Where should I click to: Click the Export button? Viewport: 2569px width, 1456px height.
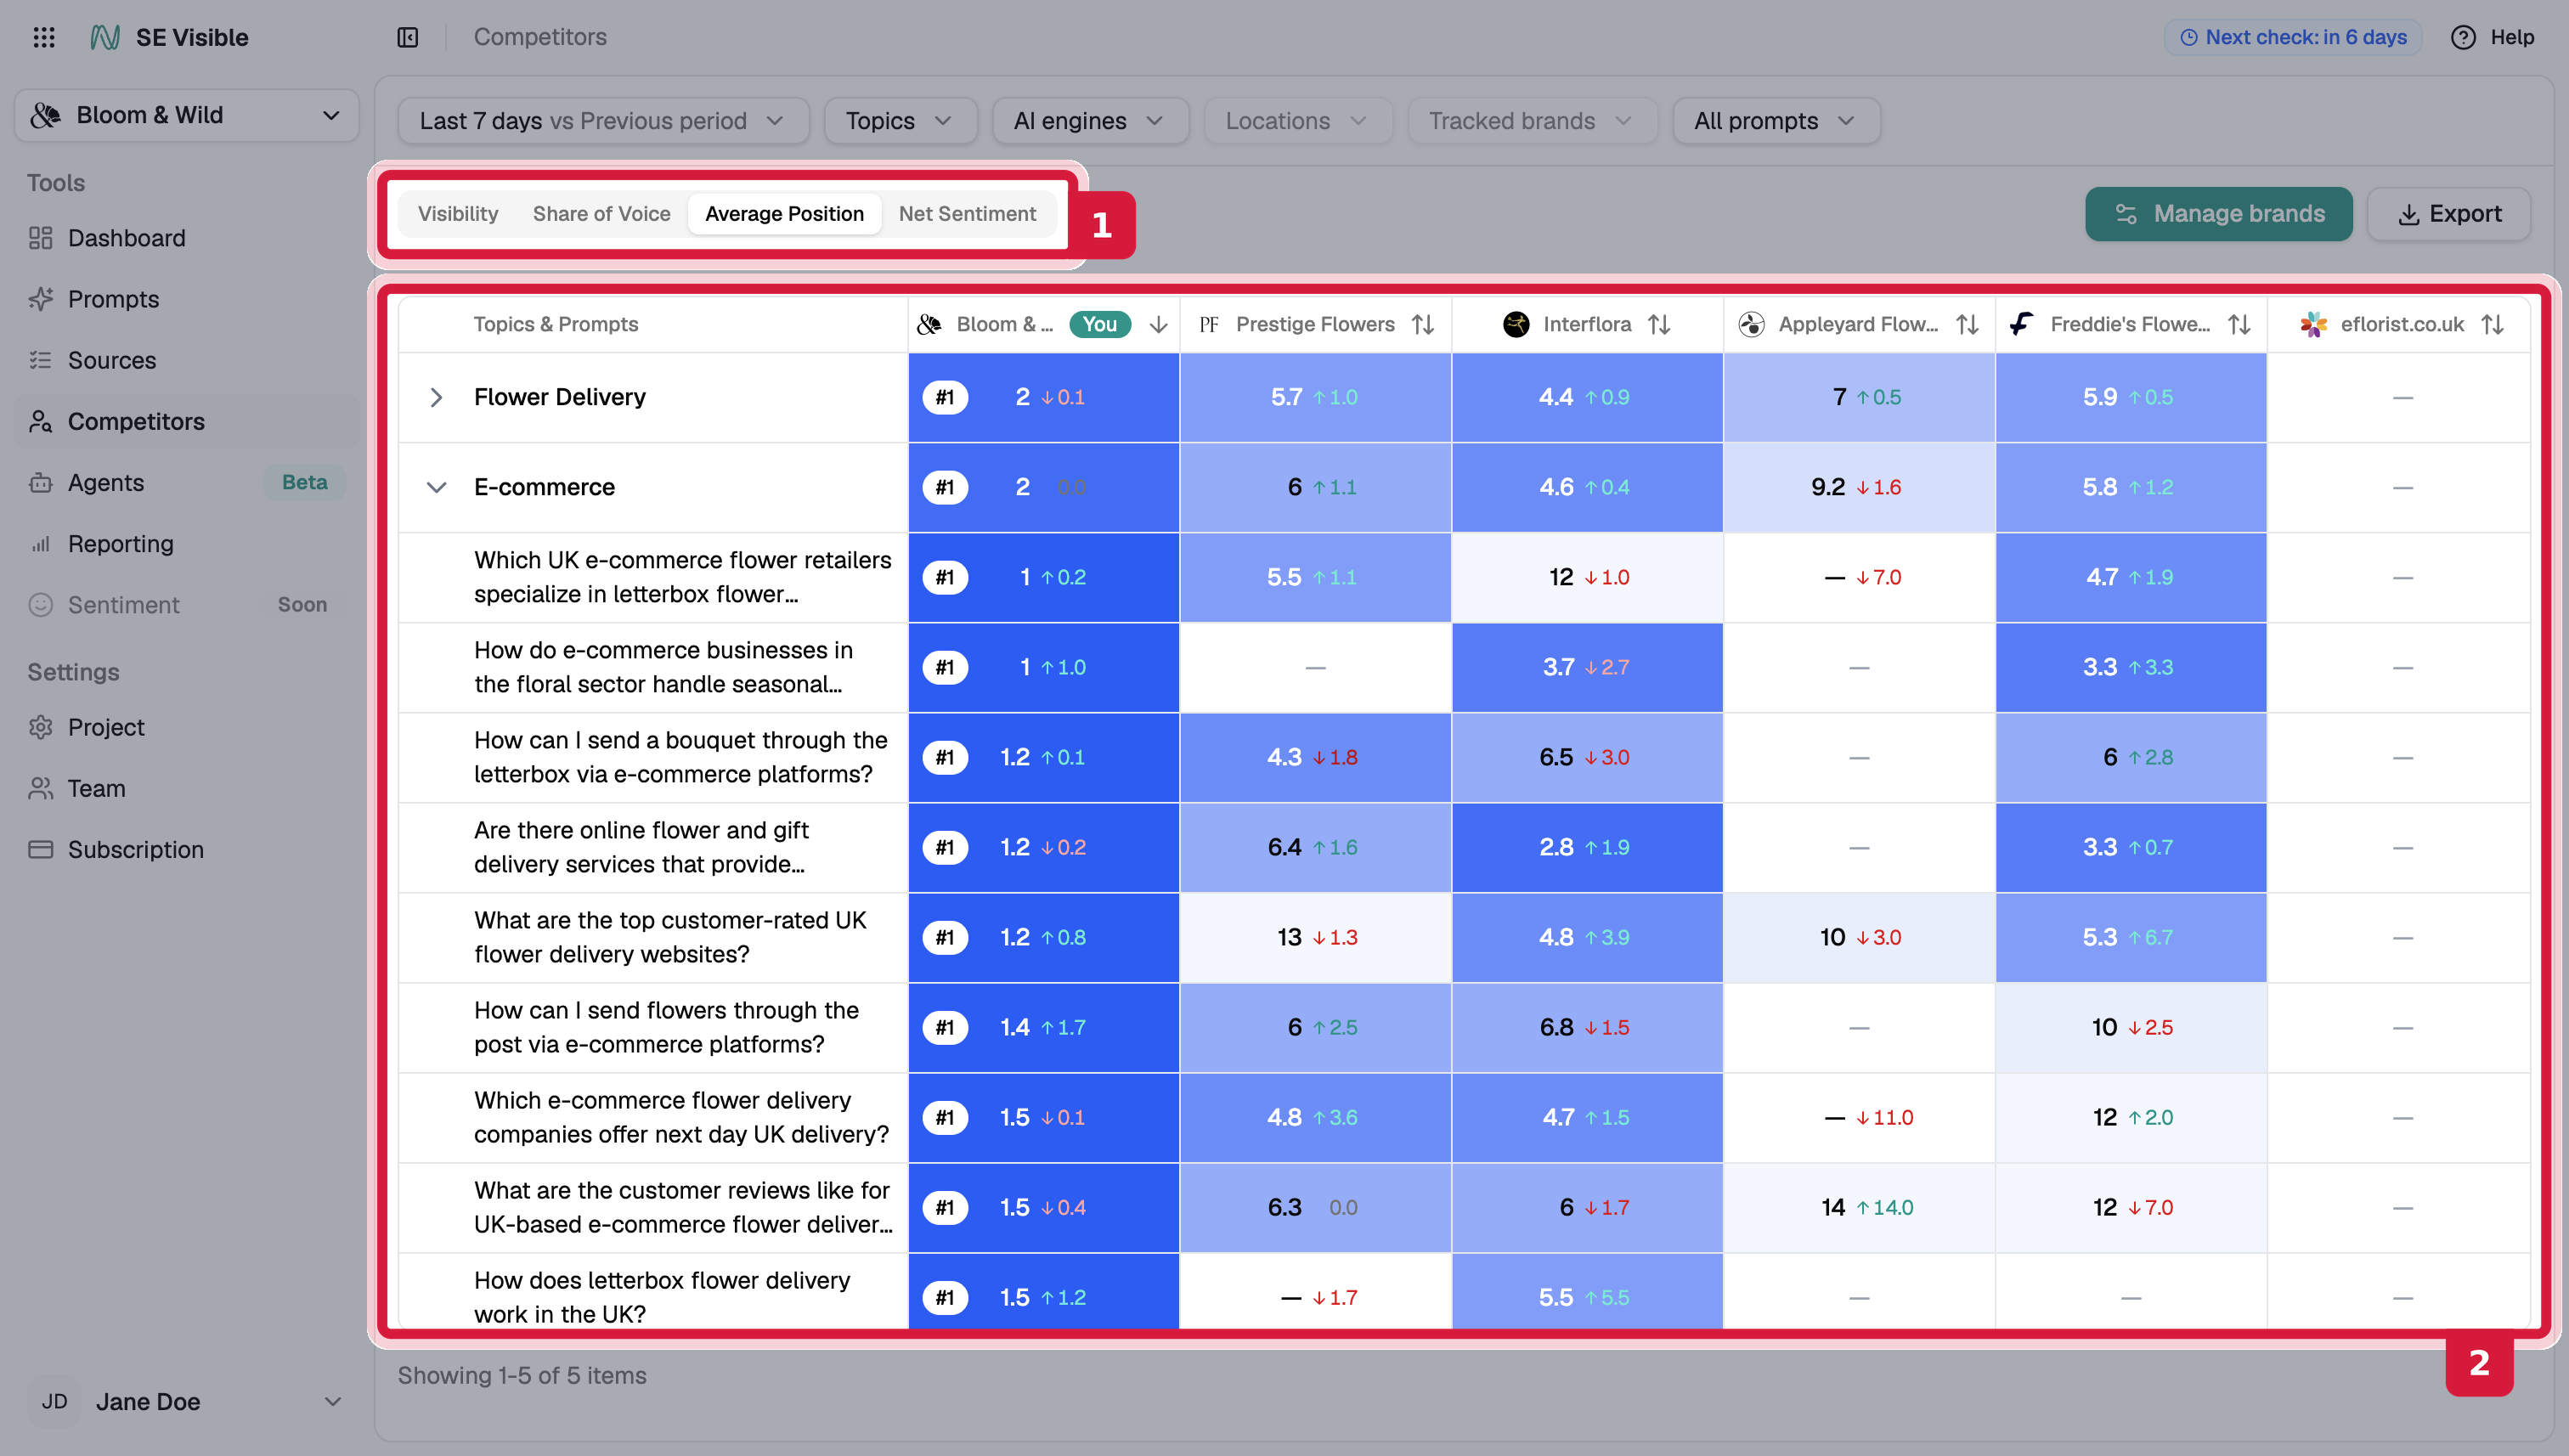click(x=2449, y=214)
